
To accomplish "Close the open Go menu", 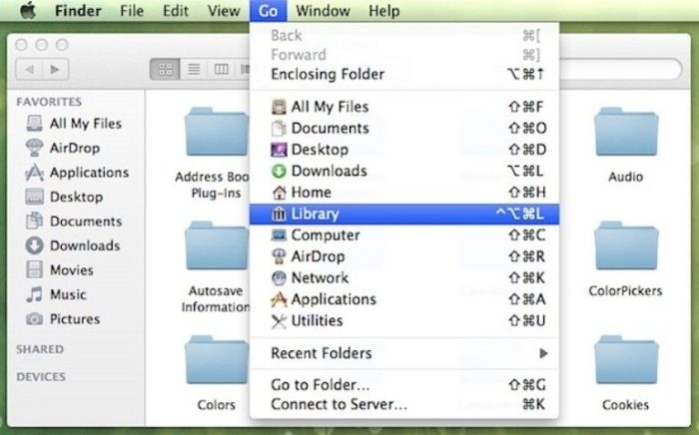I will click(268, 11).
